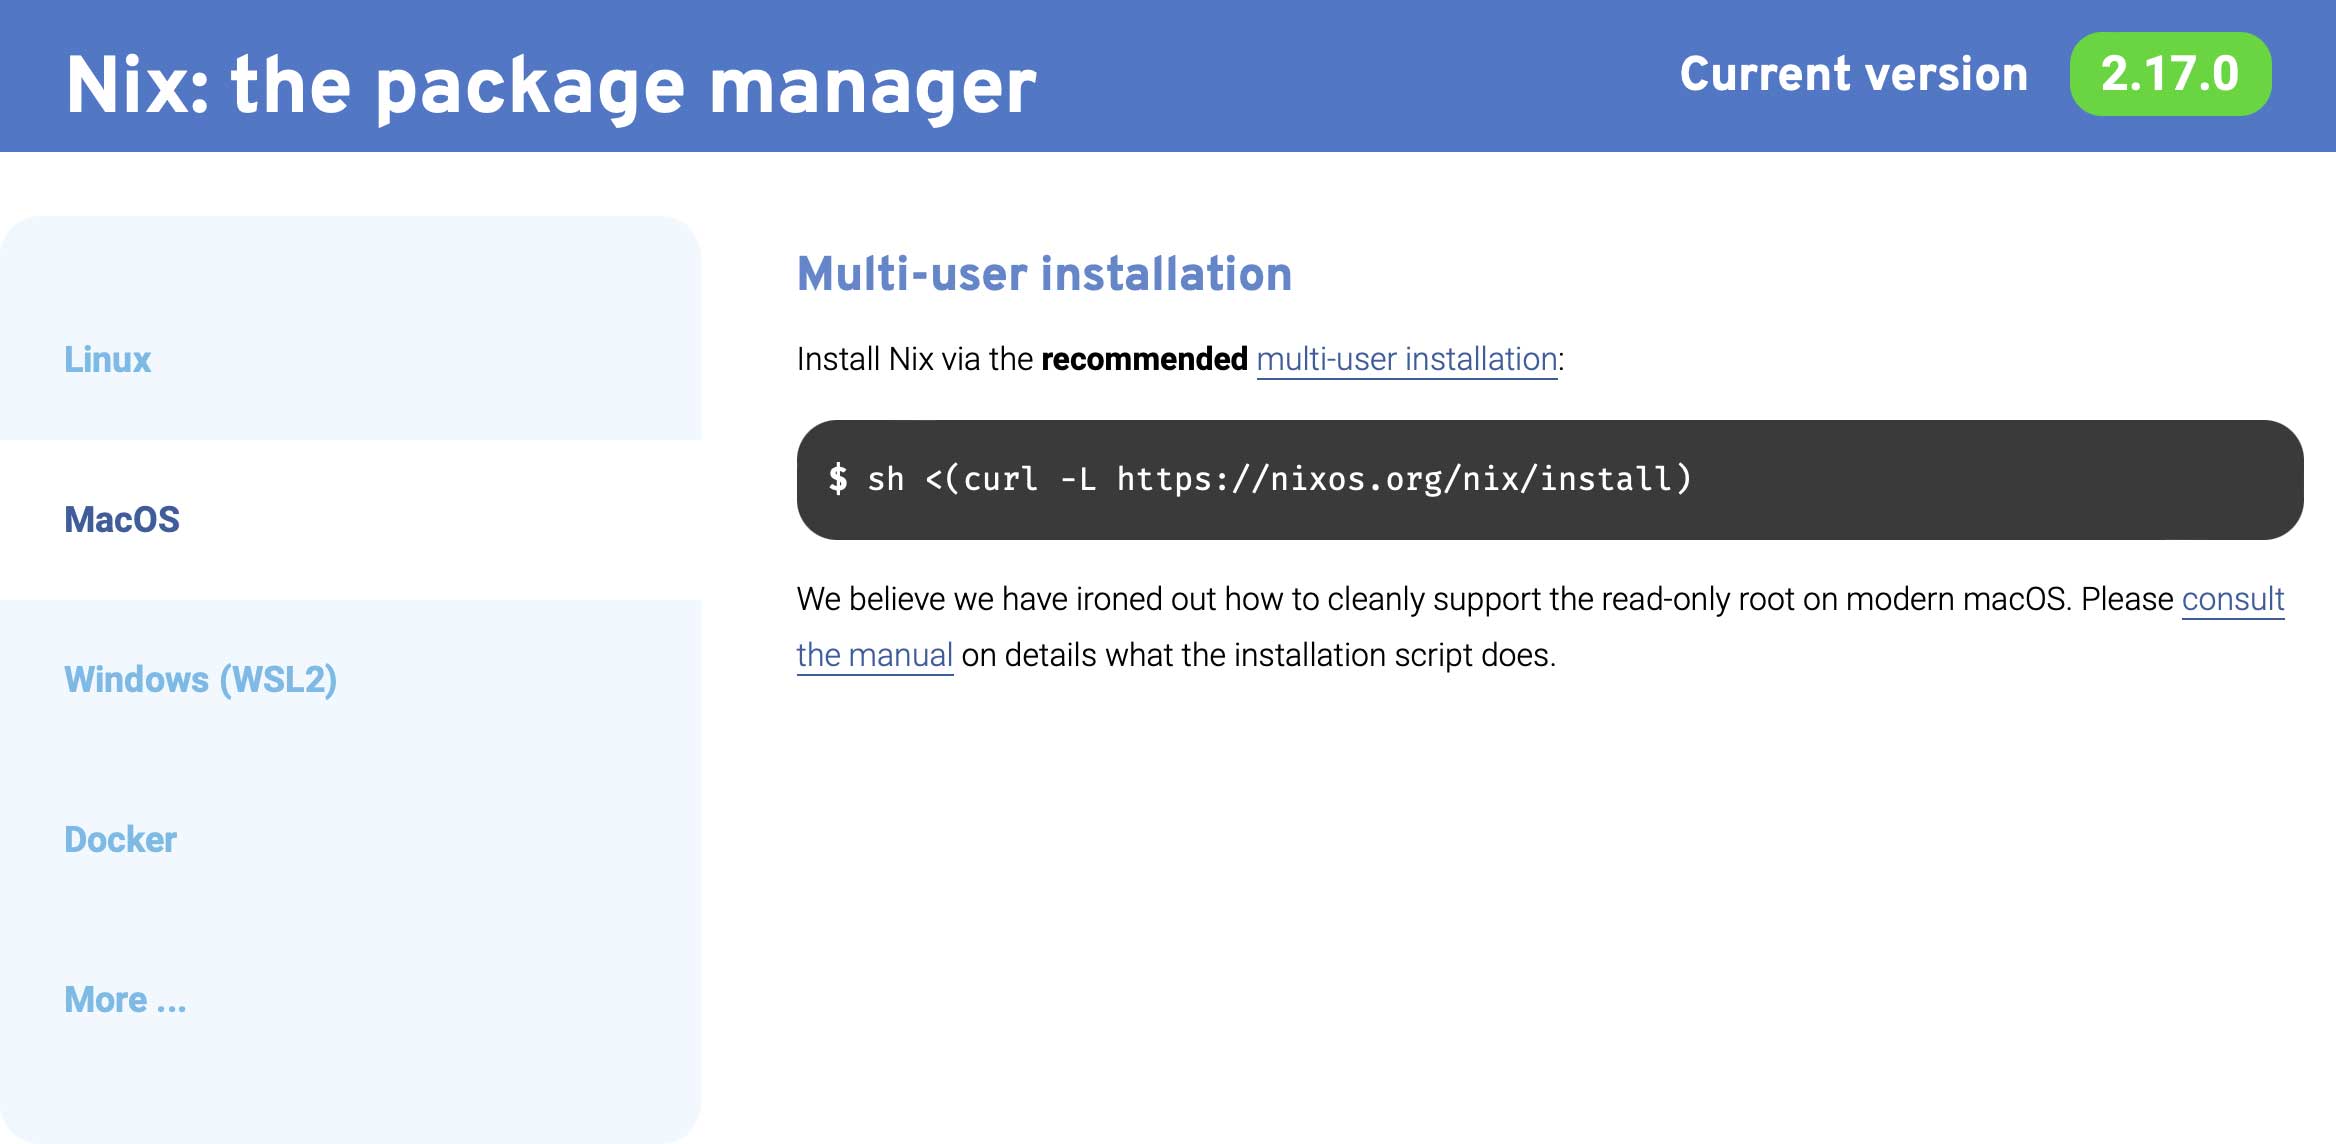Select the Linux tab in the sidebar
The width and height of the screenshot is (2336, 1144).
point(106,360)
